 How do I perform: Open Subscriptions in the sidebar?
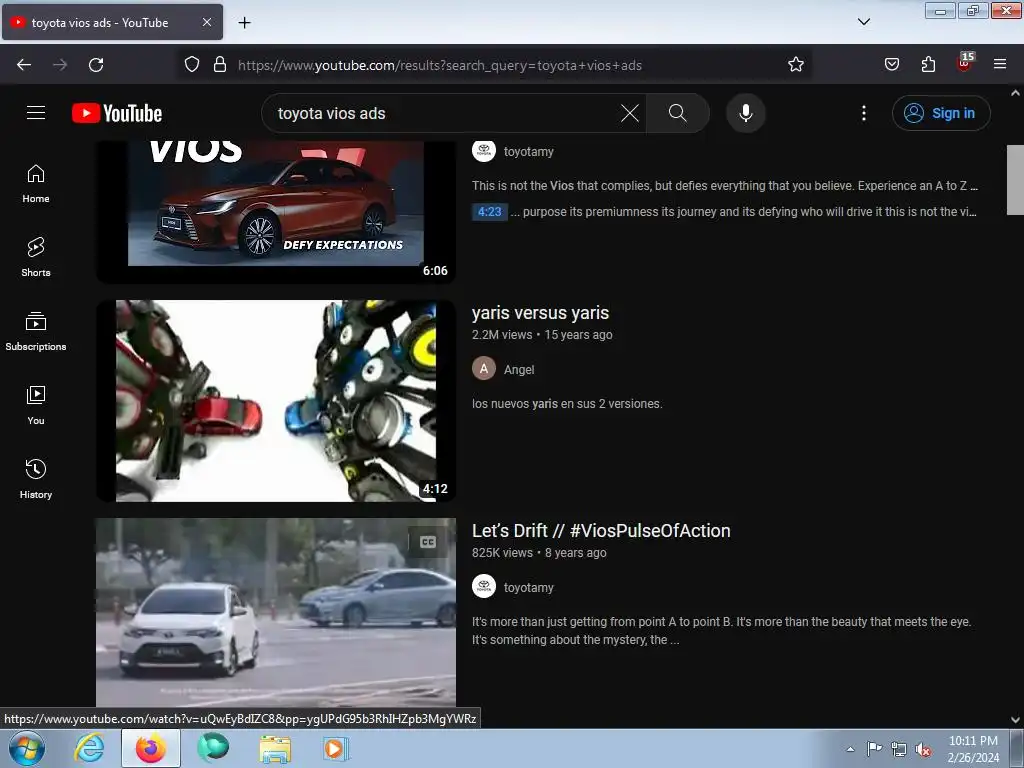pos(36,331)
